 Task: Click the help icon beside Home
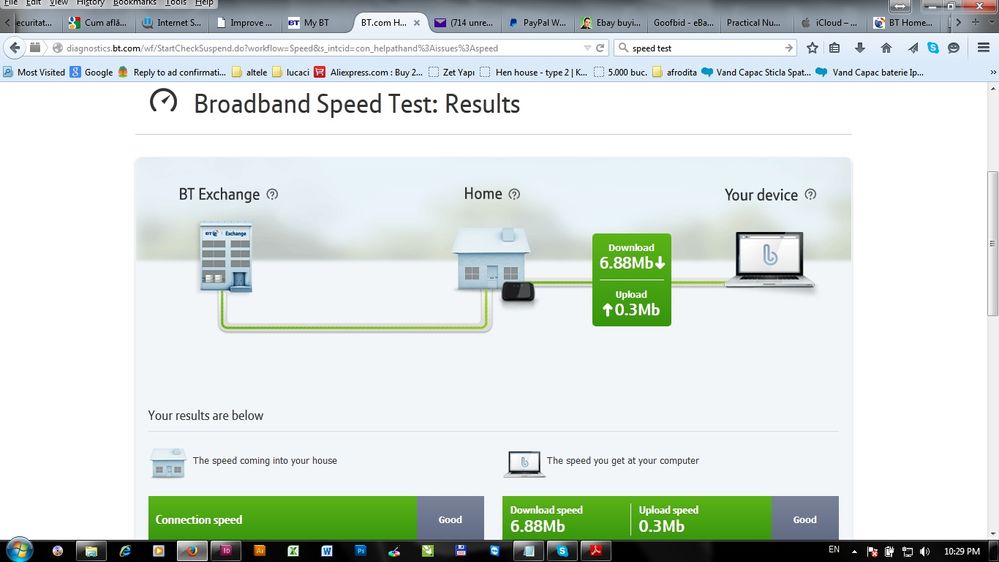[514, 194]
